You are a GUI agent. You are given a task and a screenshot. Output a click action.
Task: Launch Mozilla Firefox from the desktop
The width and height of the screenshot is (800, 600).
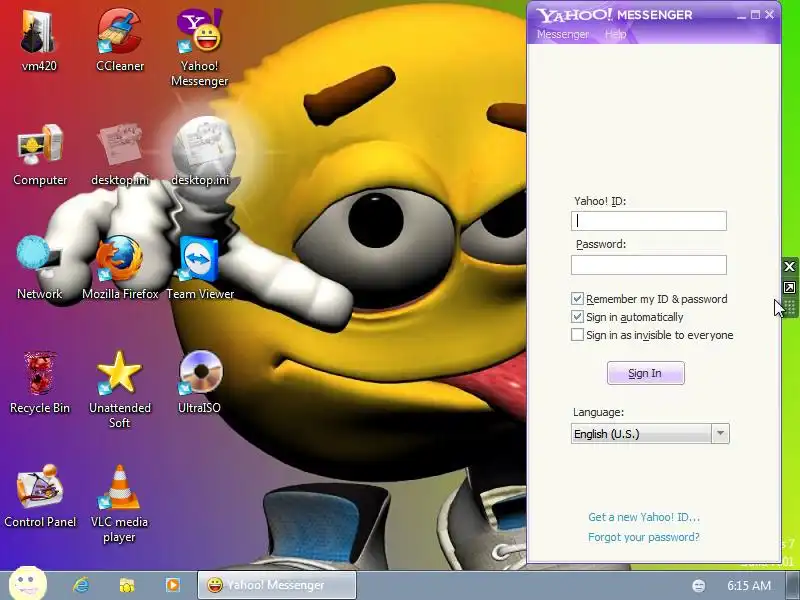[x=120, y=268]
